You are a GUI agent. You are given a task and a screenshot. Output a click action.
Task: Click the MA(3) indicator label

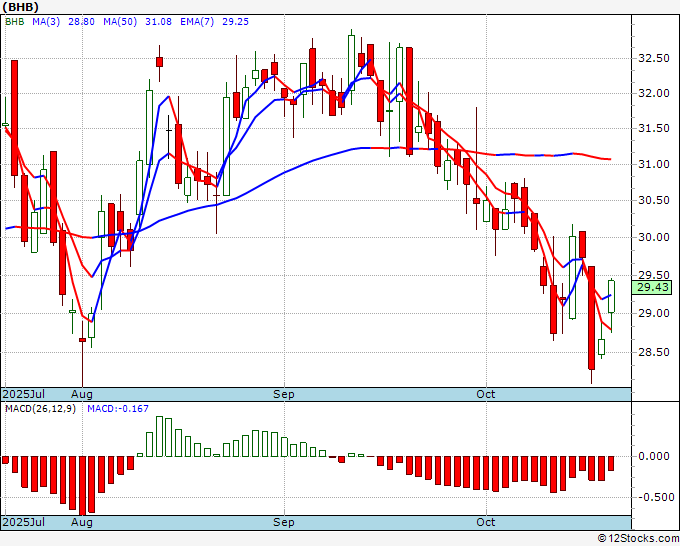pos(46,22)
